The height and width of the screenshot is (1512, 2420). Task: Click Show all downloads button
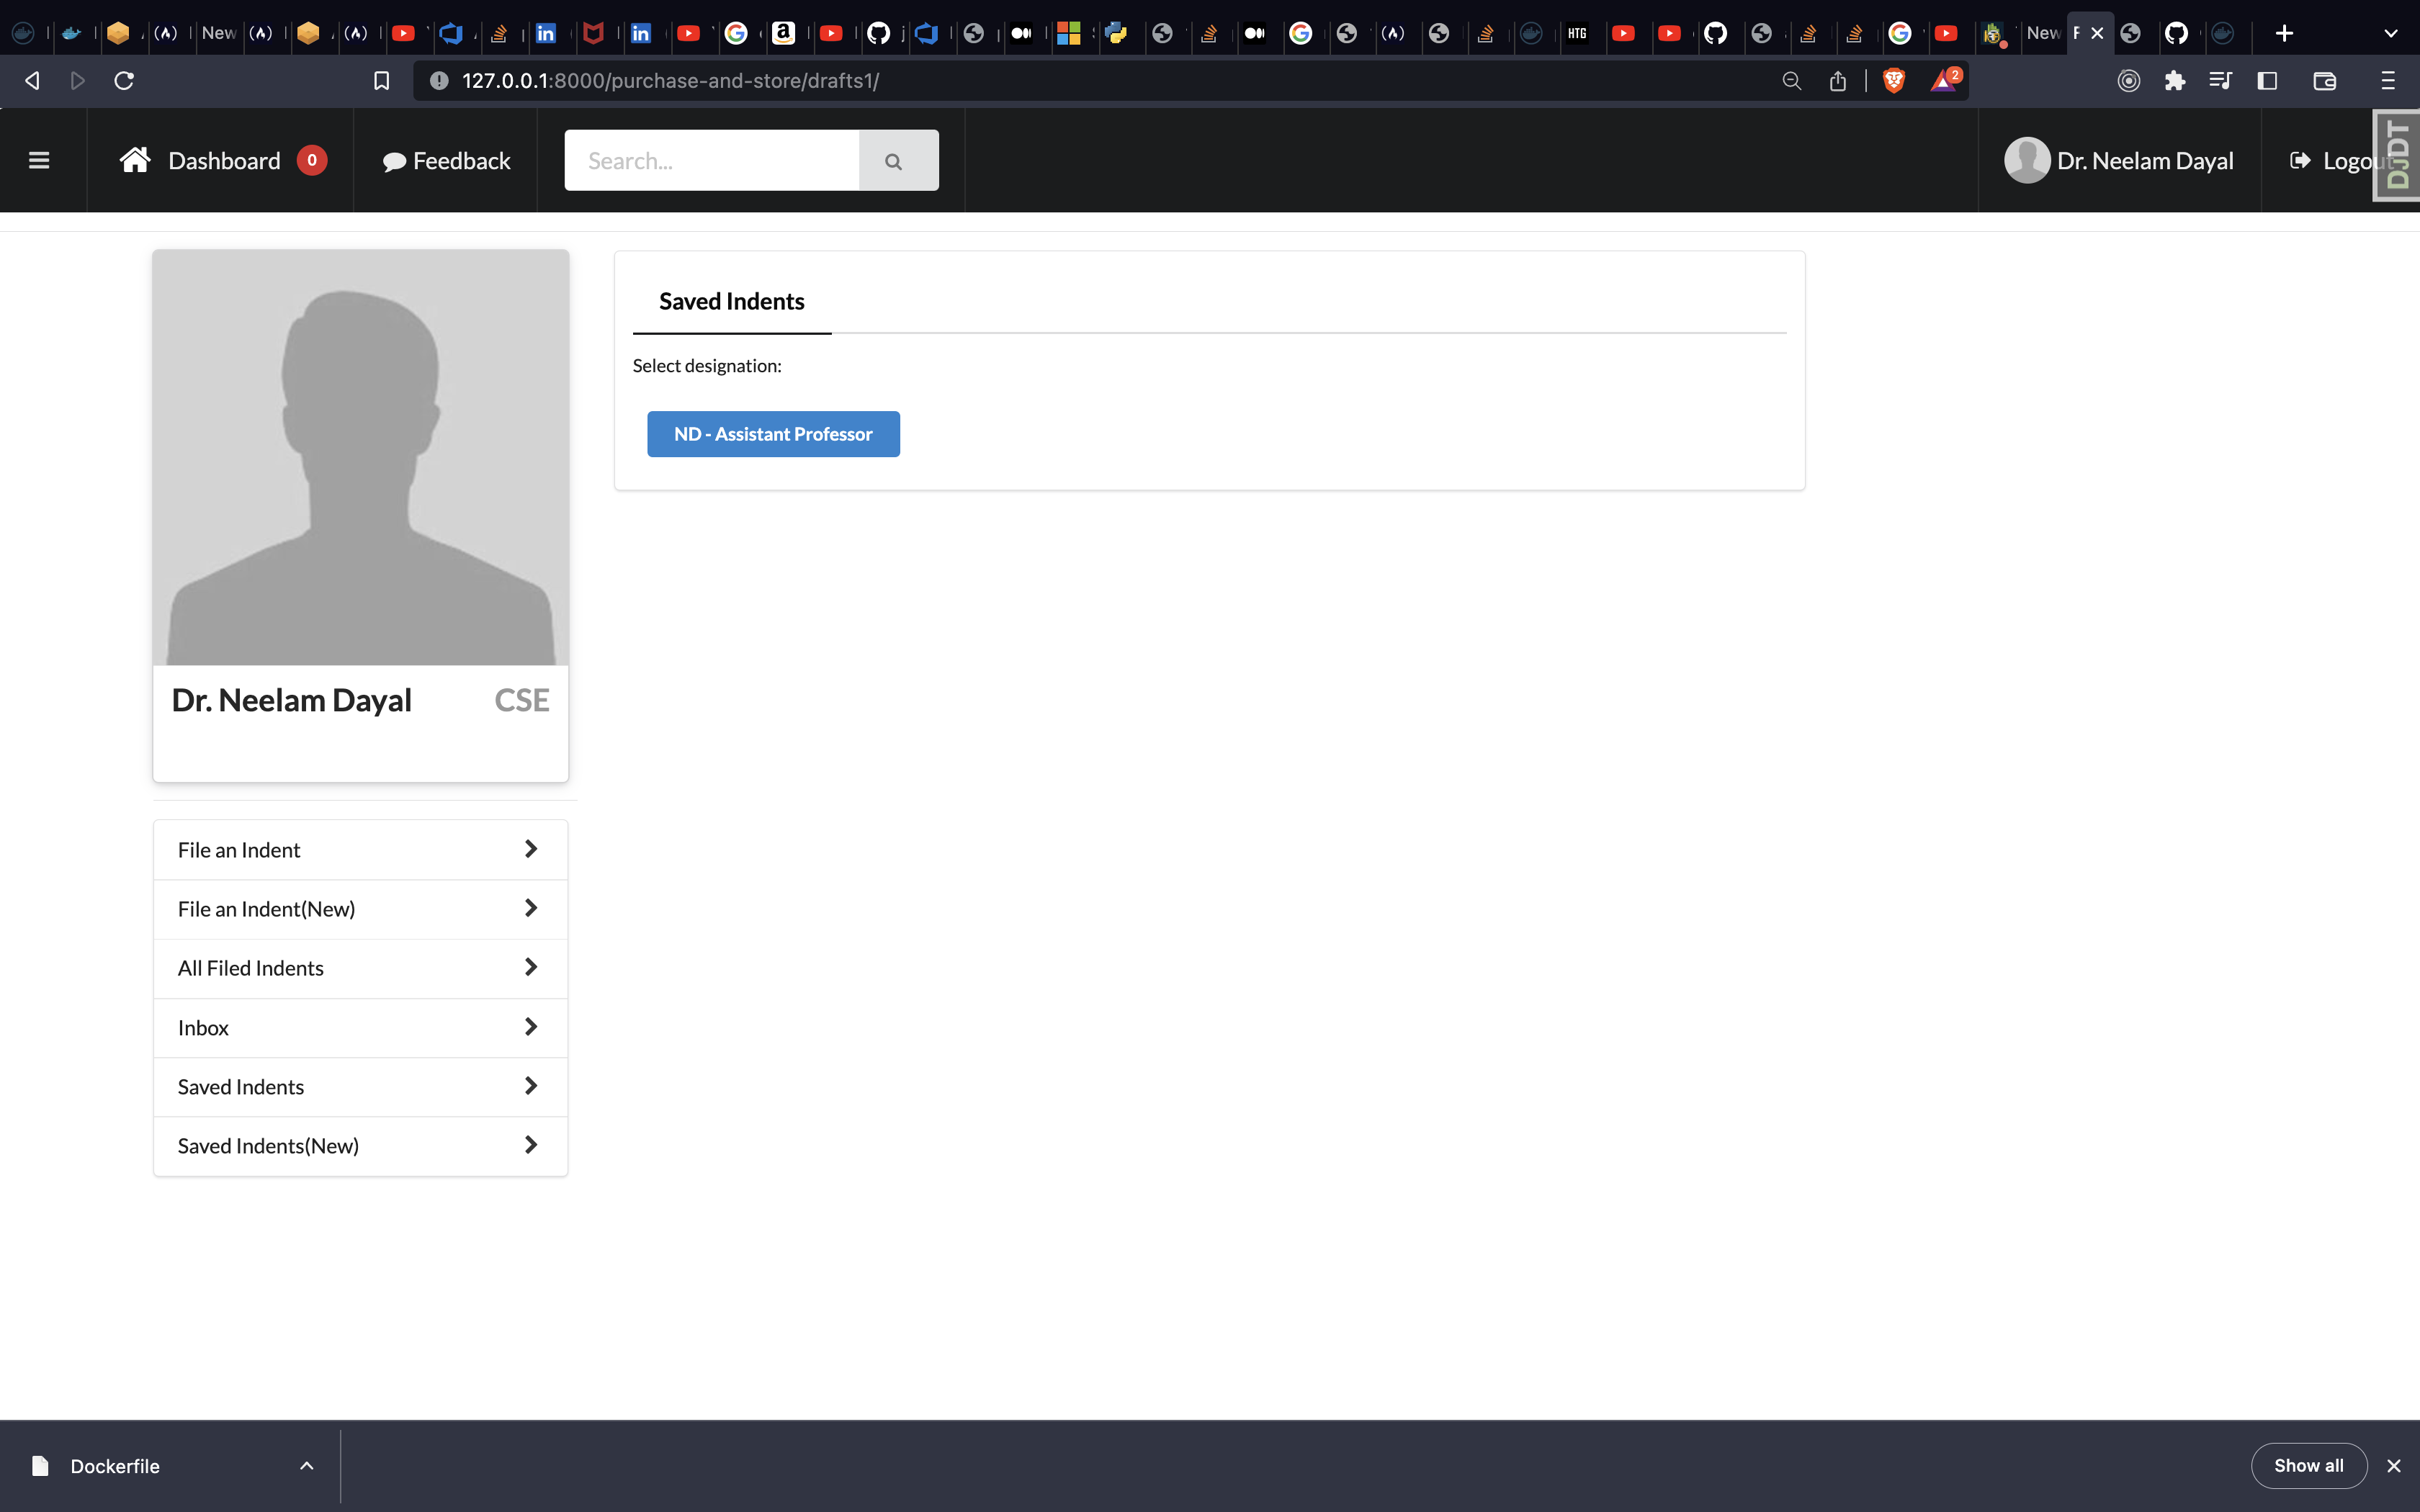click(x=2308, y=1466)
